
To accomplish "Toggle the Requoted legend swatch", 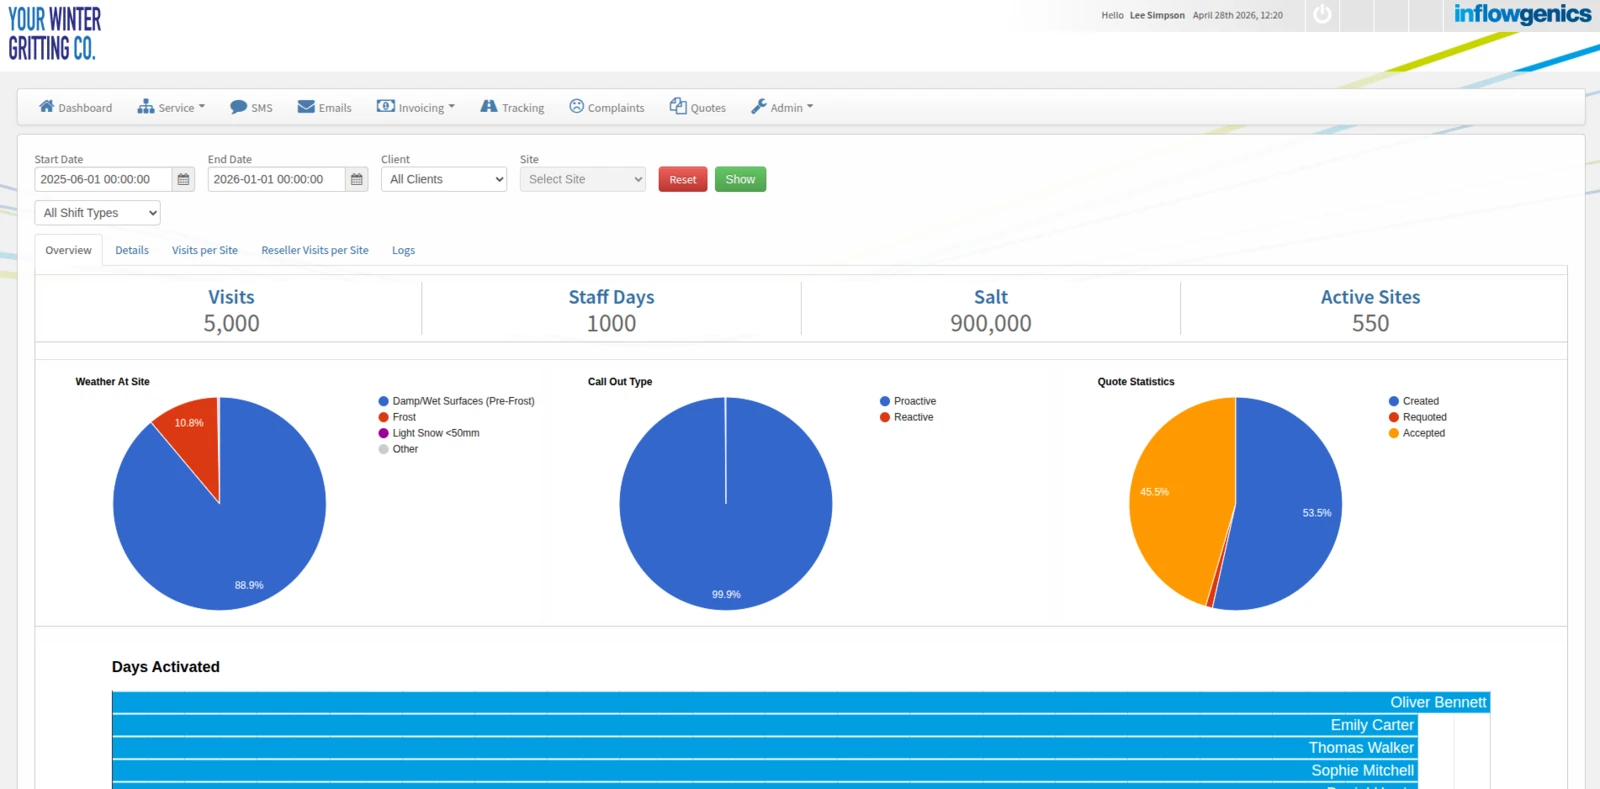I will tap(1394, 417).
